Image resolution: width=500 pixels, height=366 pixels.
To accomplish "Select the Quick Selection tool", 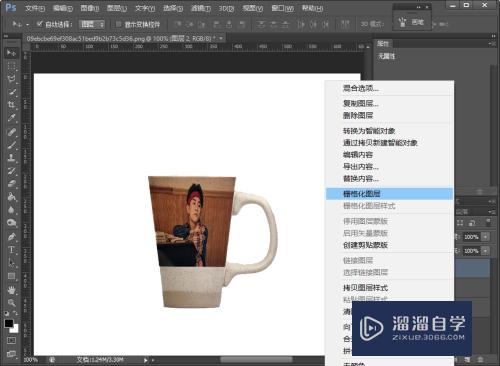I will (11, 92).
